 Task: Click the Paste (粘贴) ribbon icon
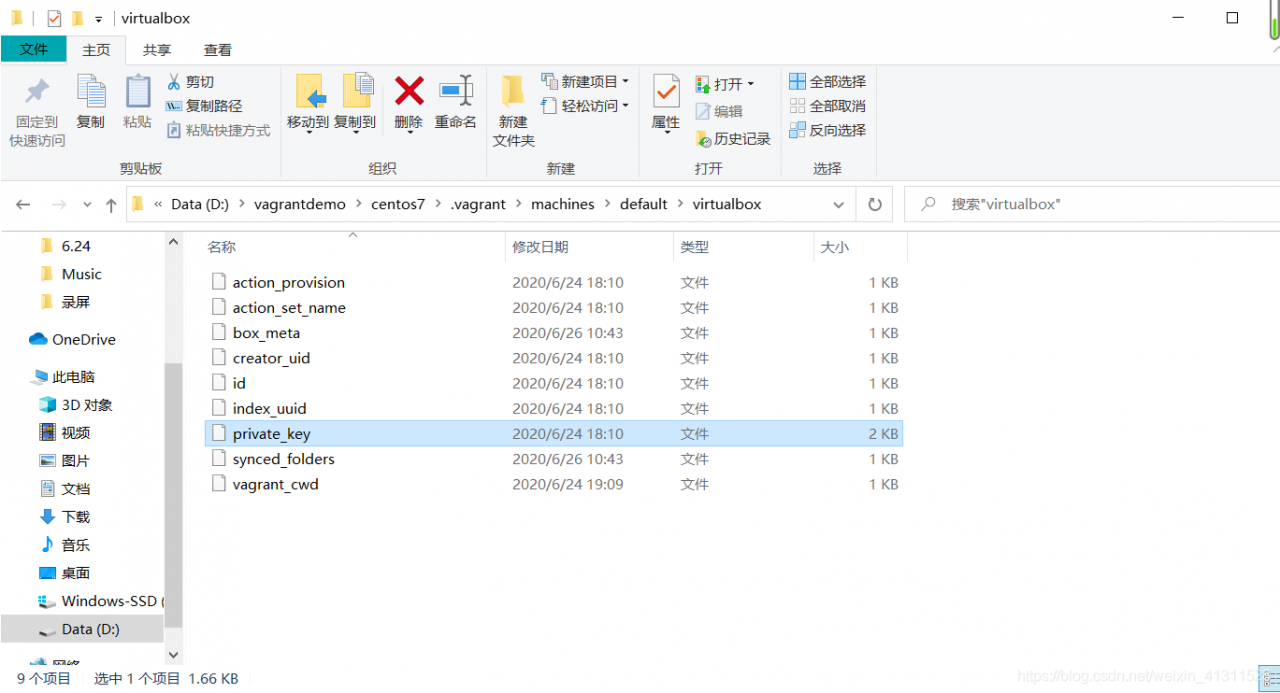click(x=137, y=92)
